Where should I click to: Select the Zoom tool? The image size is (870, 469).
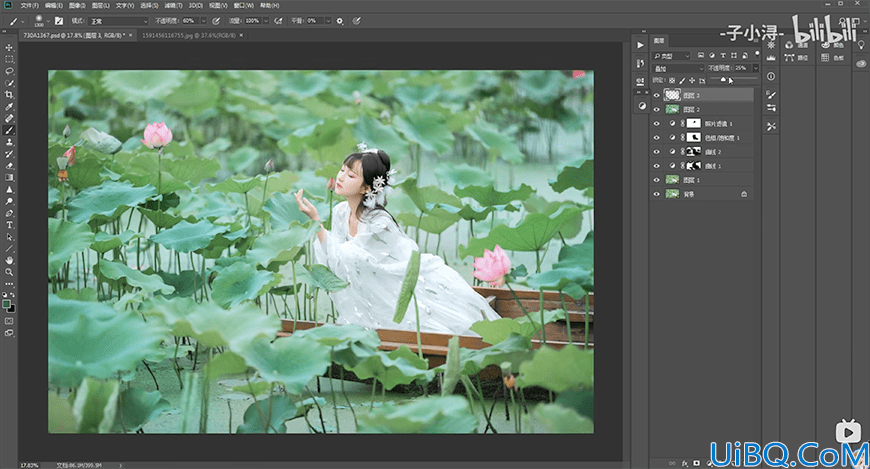point(9,272)
